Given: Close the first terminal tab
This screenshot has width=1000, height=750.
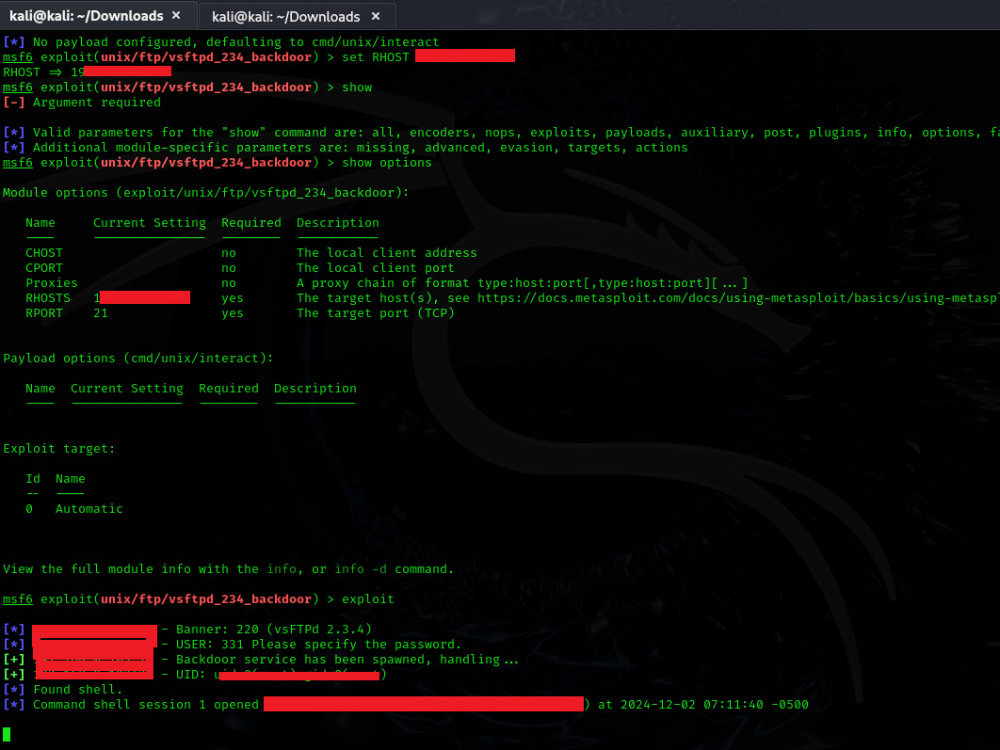Looking at the screenshot, I should click(x=176, y=15).
